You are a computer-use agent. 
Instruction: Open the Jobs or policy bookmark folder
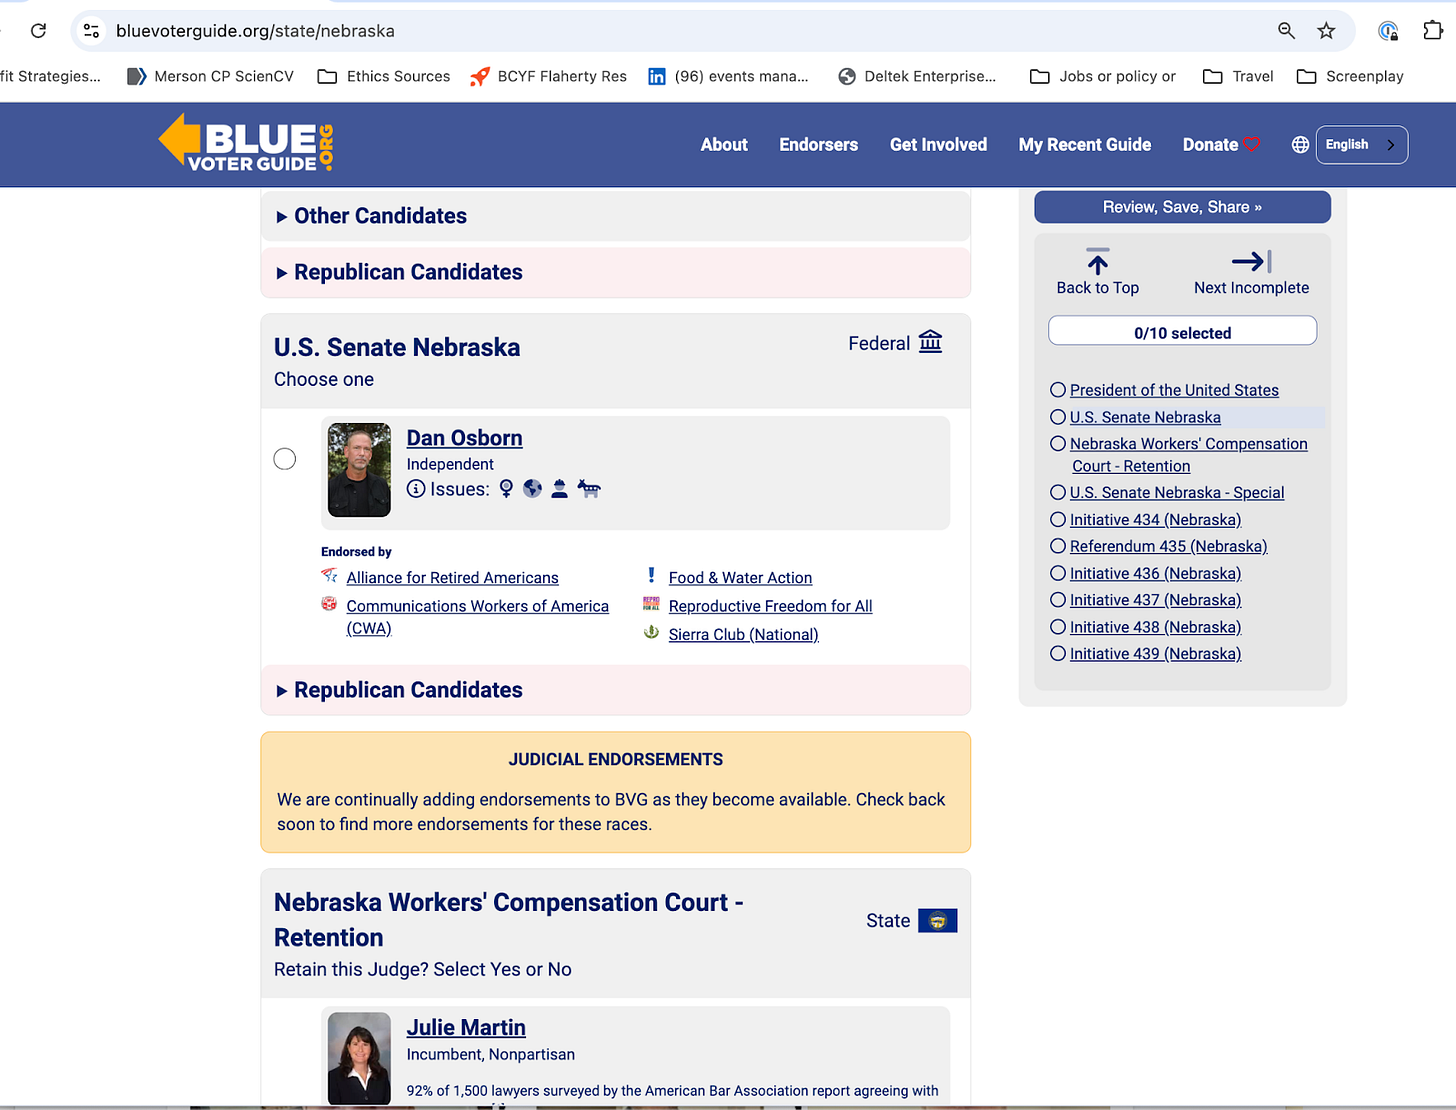coord(1103,76)
